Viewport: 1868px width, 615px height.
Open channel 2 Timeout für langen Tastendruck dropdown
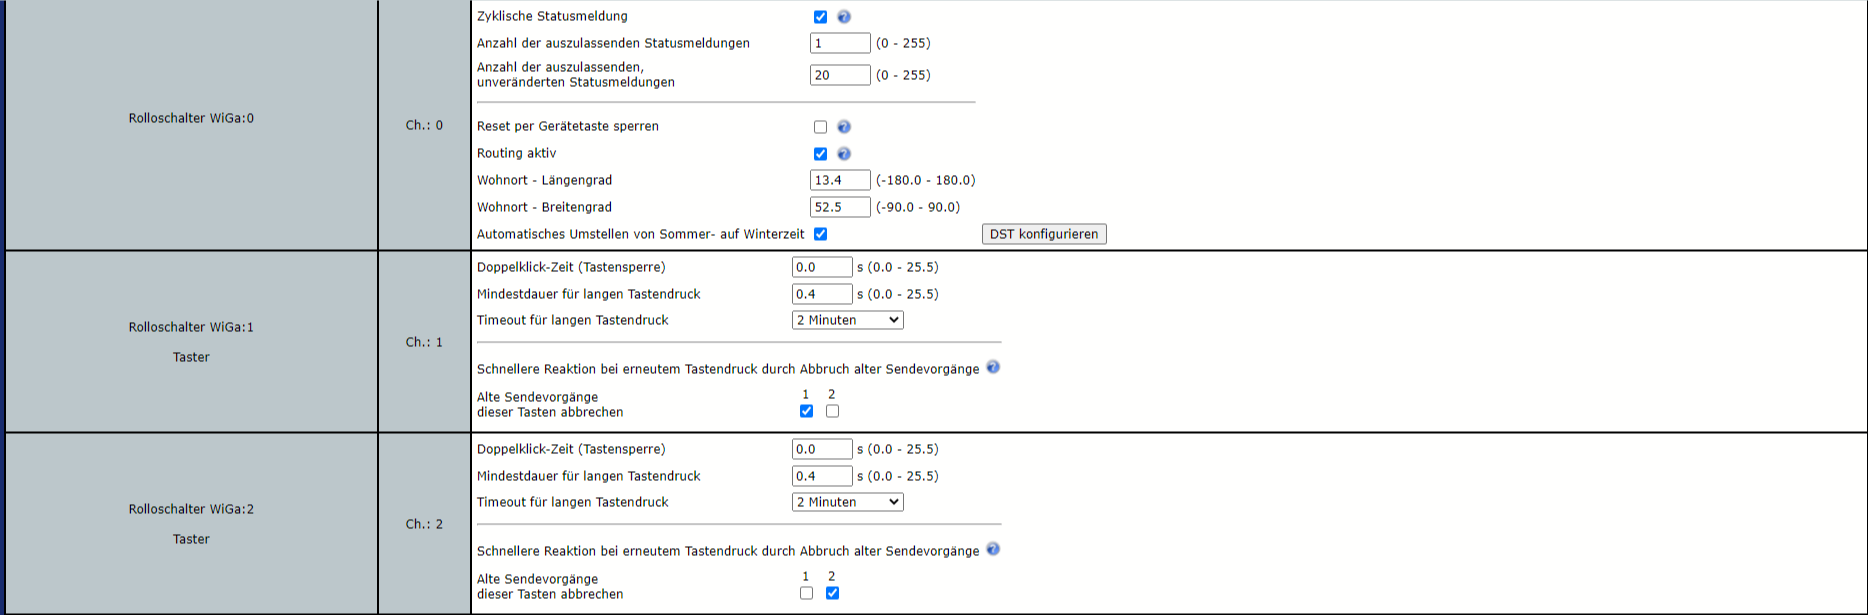tap(847, 502)
